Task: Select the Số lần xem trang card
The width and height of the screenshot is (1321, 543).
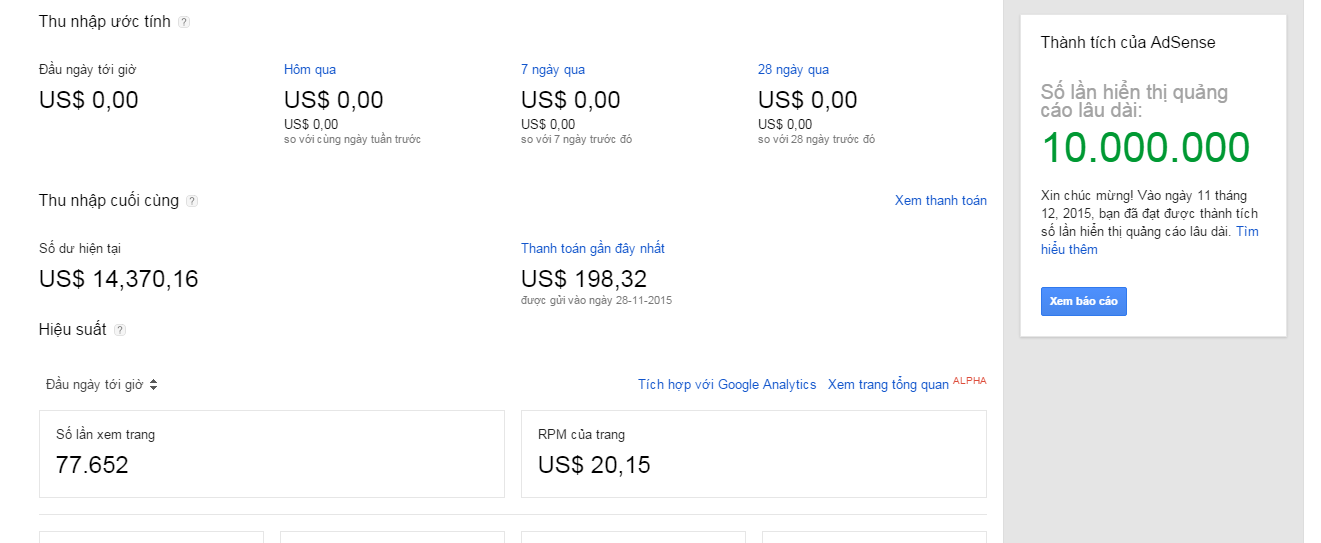Action: tap(271, 453)
